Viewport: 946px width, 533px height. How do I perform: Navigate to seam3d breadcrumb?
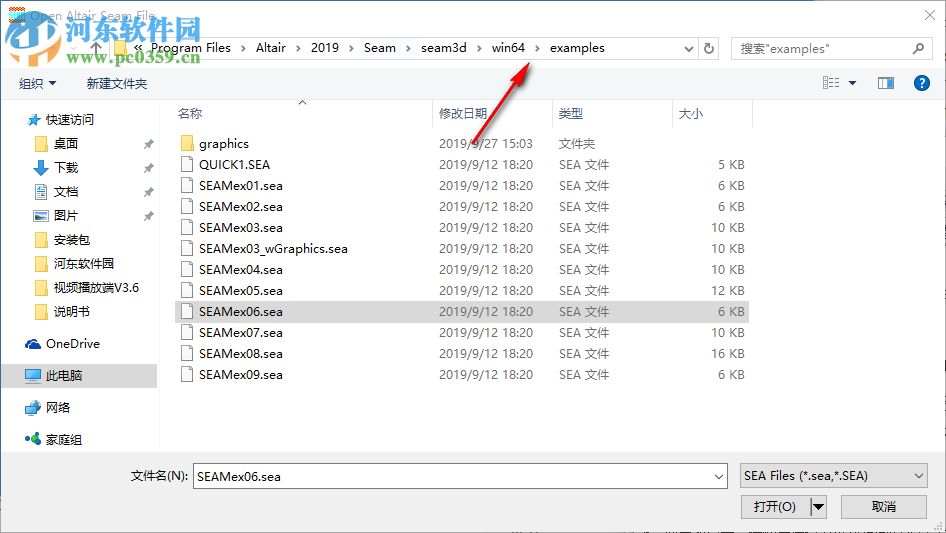[x=443, y=48]
